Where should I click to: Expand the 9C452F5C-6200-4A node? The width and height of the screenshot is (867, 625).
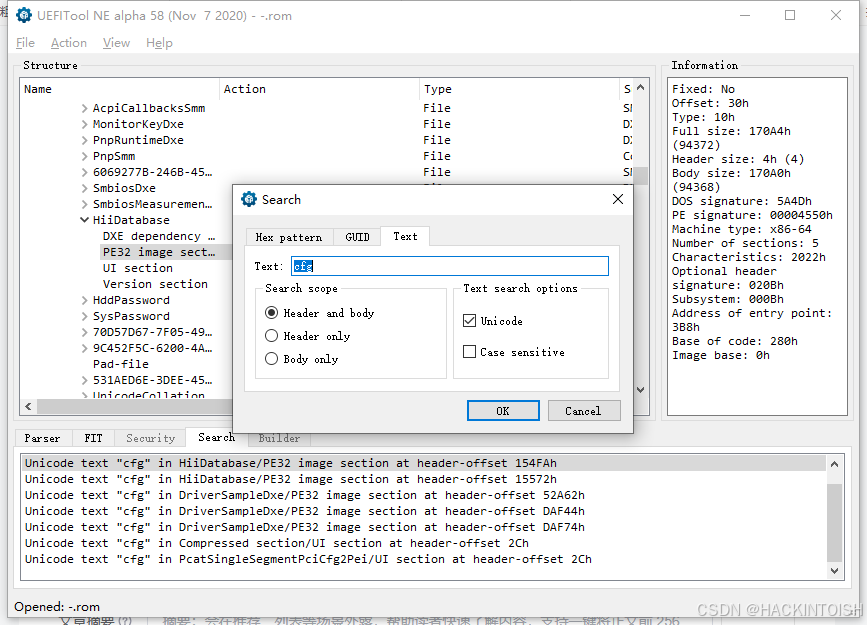pos(85,348)
